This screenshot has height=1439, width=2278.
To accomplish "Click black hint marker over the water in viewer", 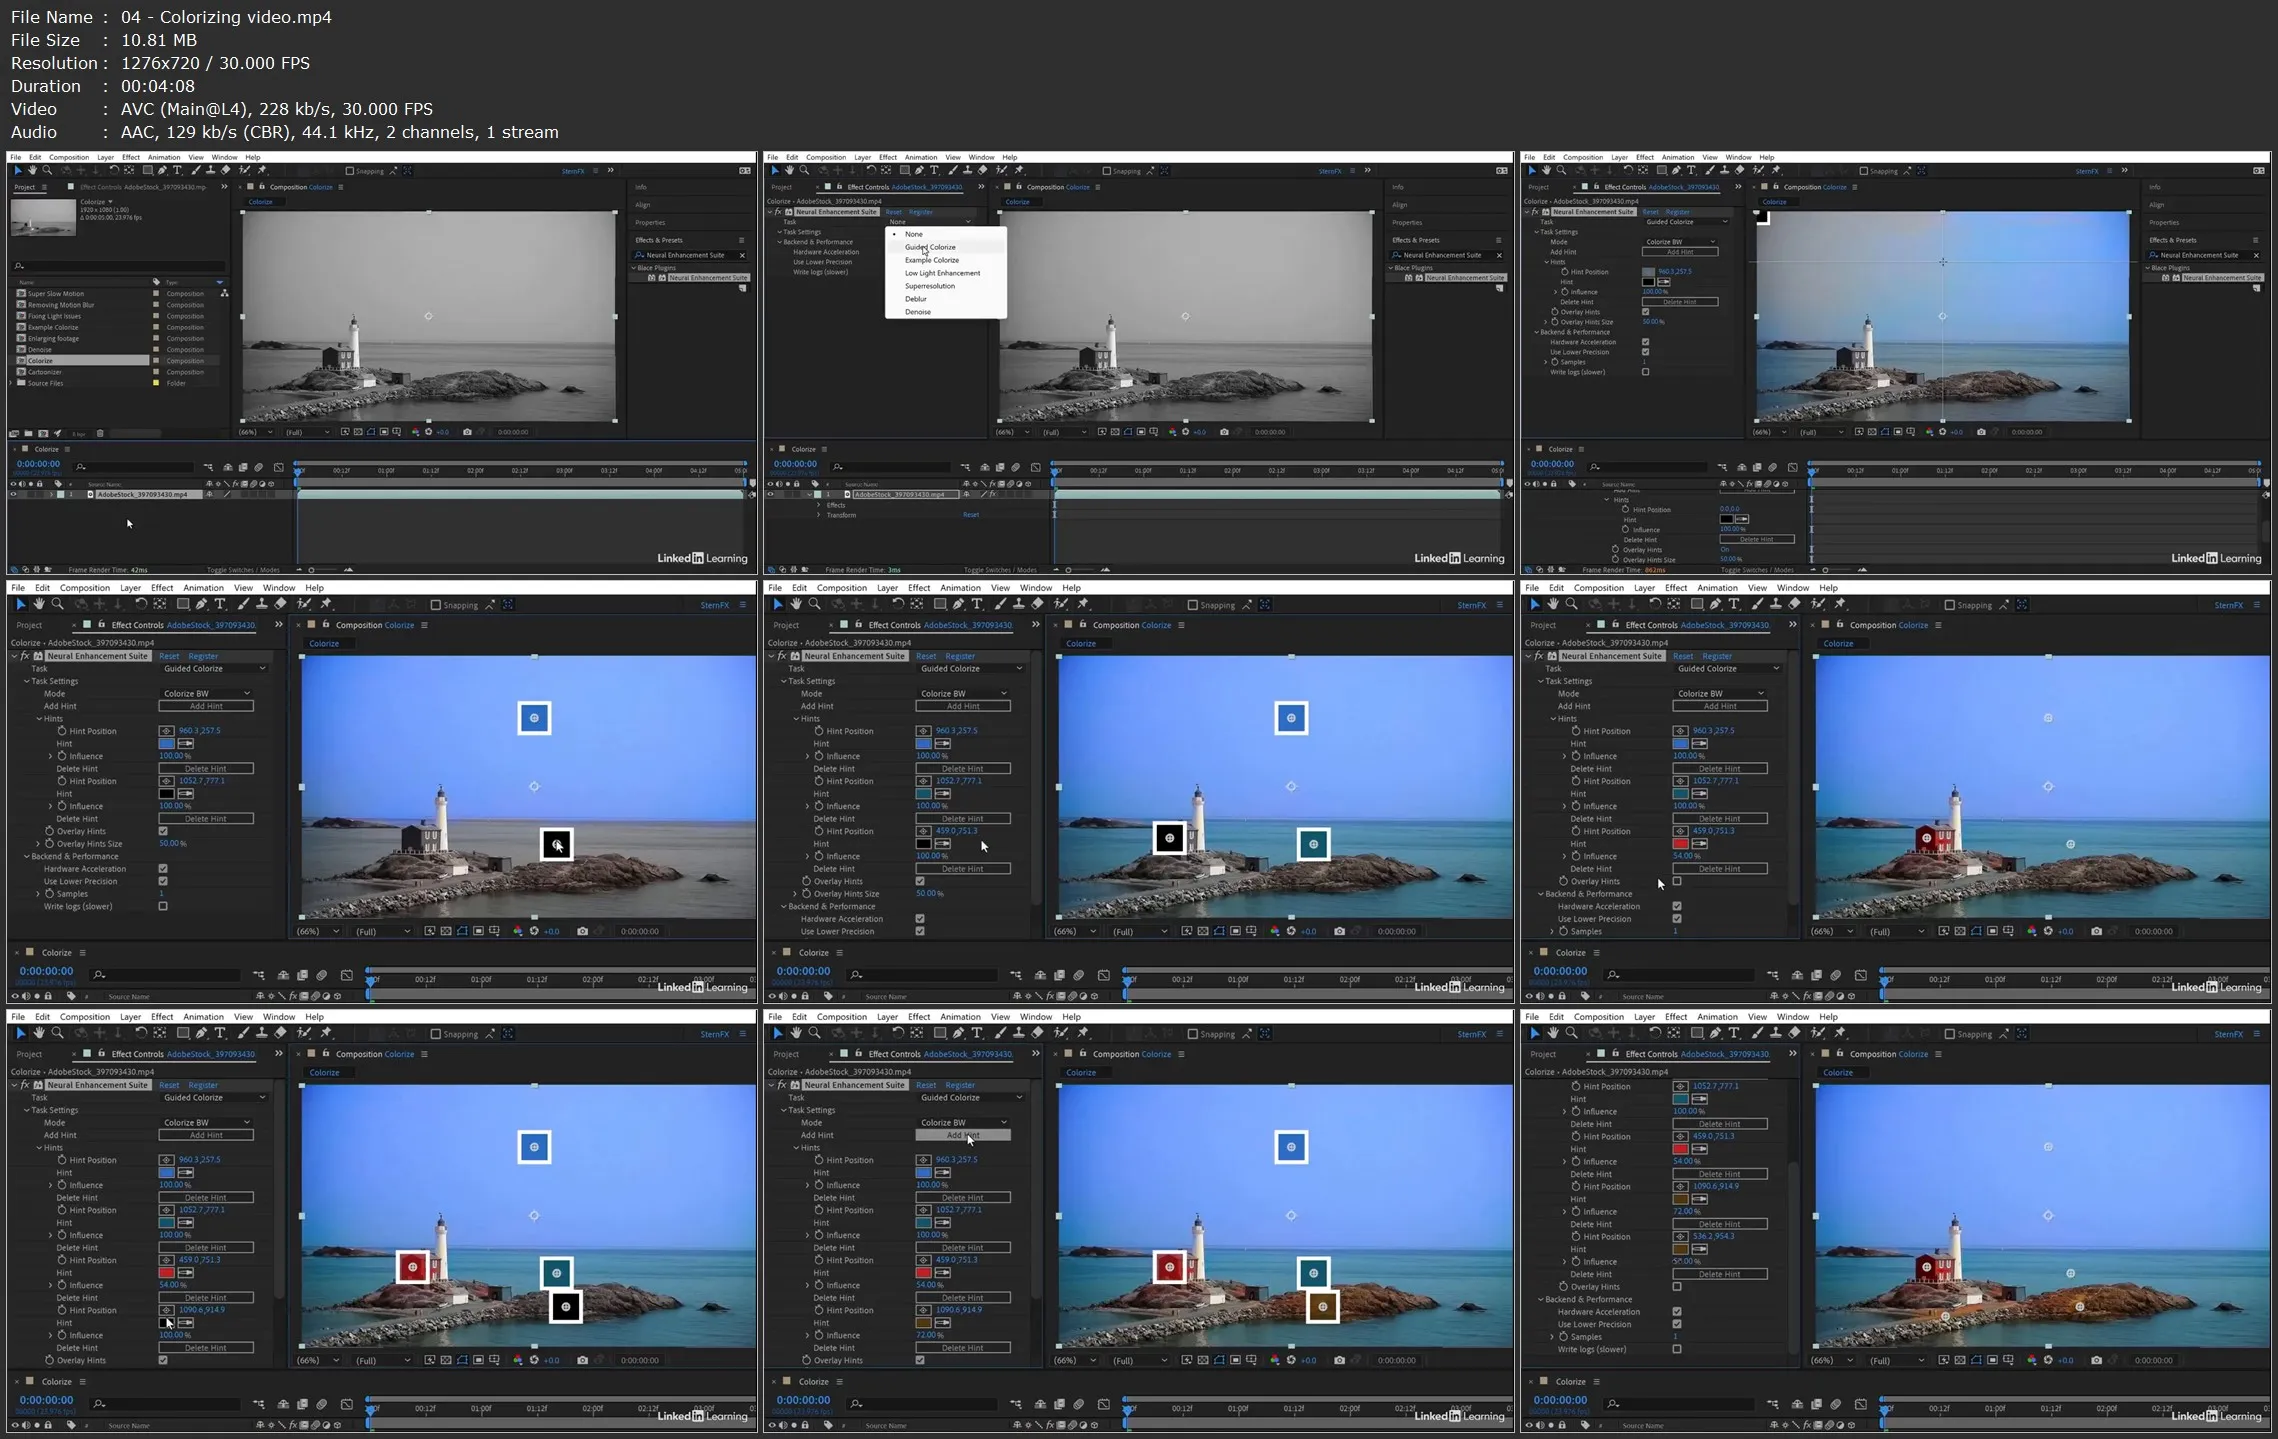I will point(557,844).
